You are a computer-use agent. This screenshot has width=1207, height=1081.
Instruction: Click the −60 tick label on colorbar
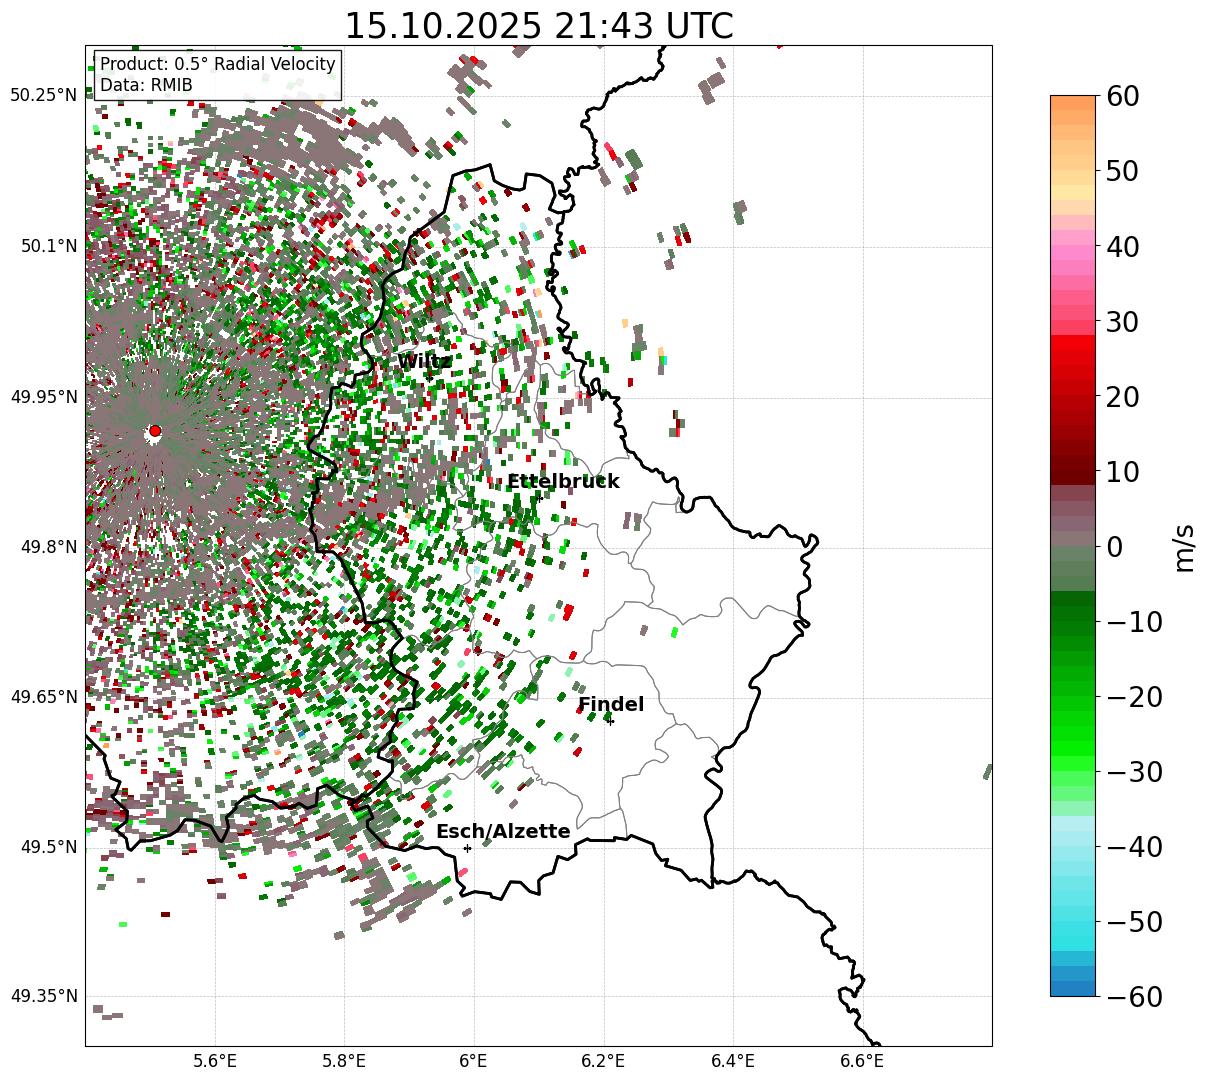click(1136, 996)
